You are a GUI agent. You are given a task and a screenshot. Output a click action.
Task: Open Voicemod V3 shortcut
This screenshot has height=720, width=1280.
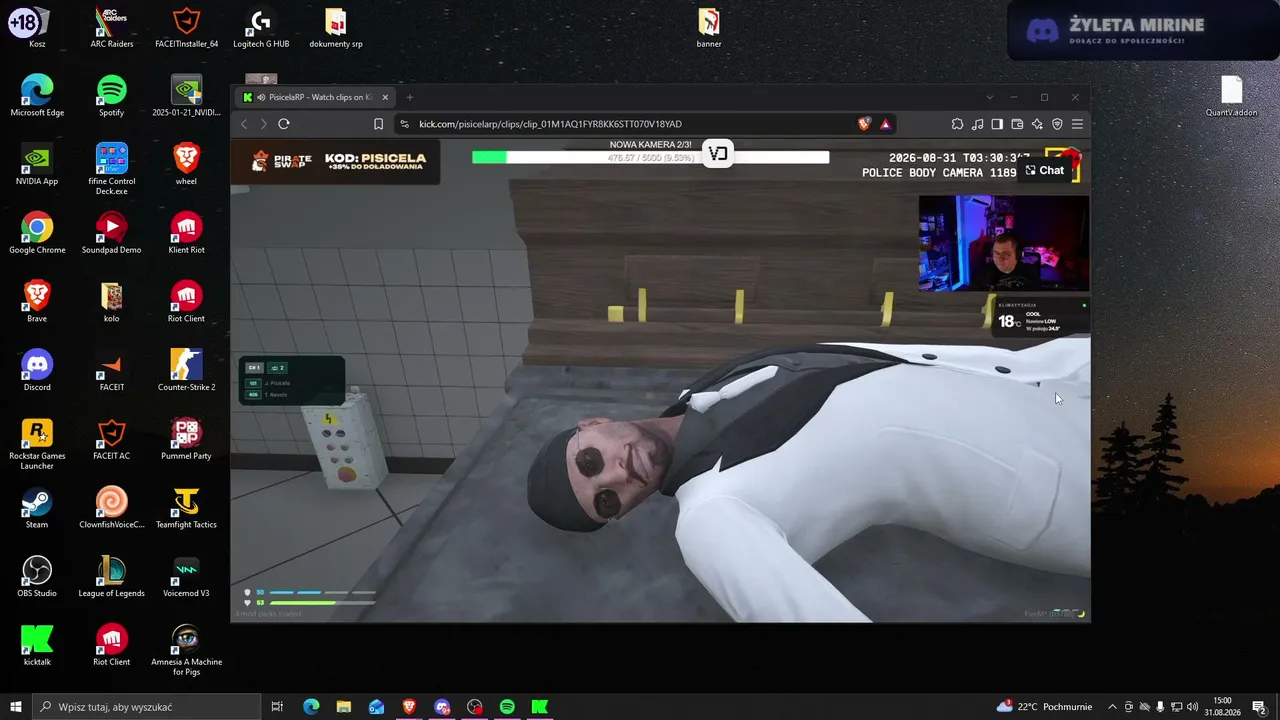[186, 577]
